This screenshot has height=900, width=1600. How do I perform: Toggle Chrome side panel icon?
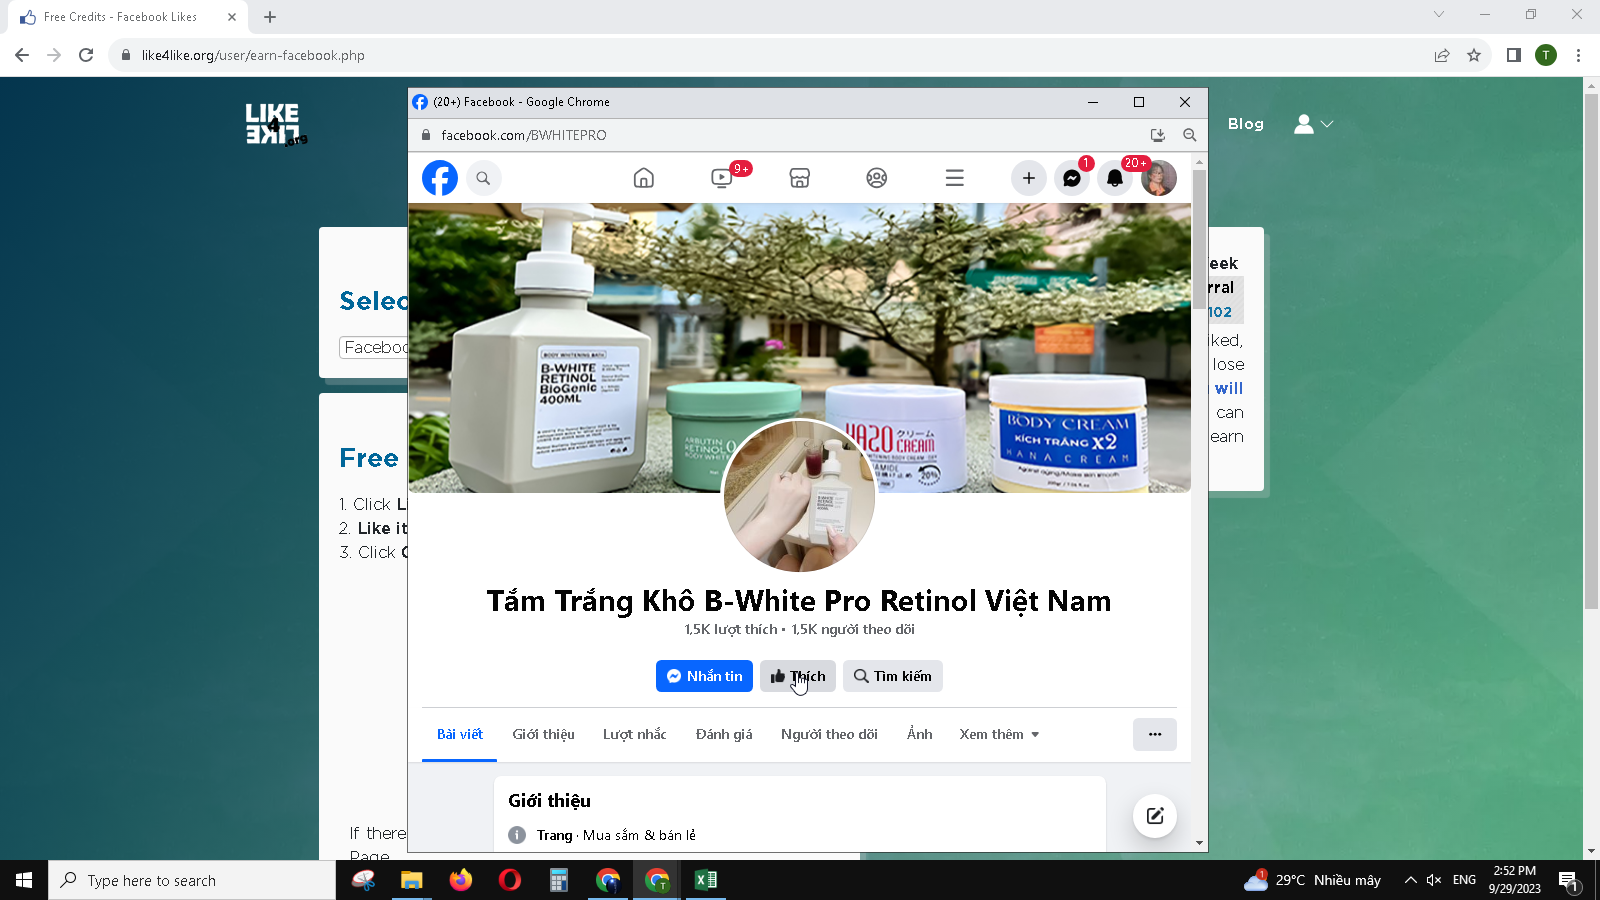(x=1514, y=55)
